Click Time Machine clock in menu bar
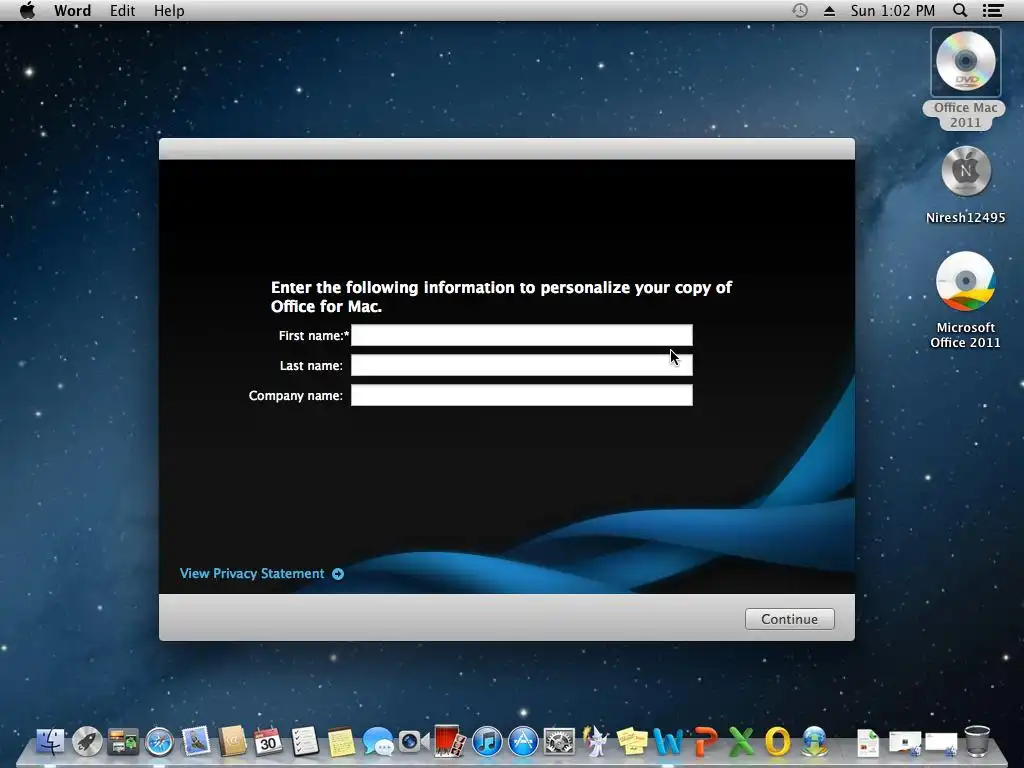The height and width of the screenshot is (768, 1024). [x=800, y=10]
